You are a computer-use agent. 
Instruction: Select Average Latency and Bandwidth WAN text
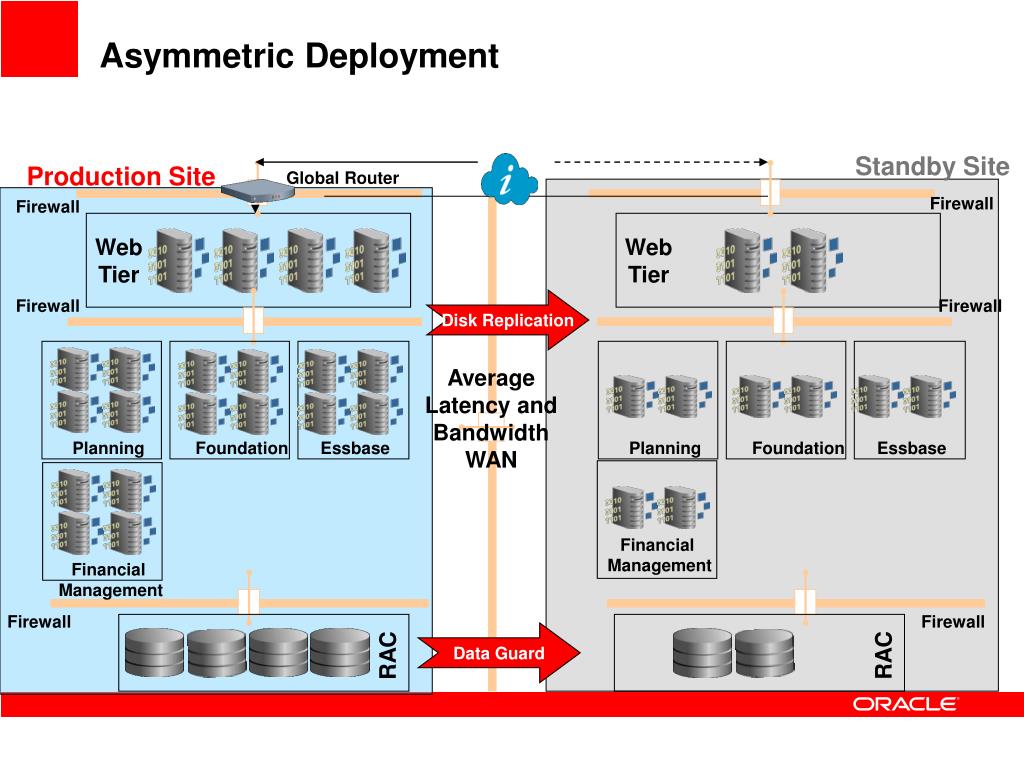click(x=491, y=419)
